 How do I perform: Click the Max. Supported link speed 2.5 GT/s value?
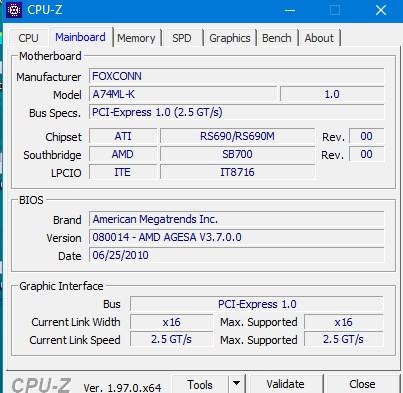click(x=344, y=339)
